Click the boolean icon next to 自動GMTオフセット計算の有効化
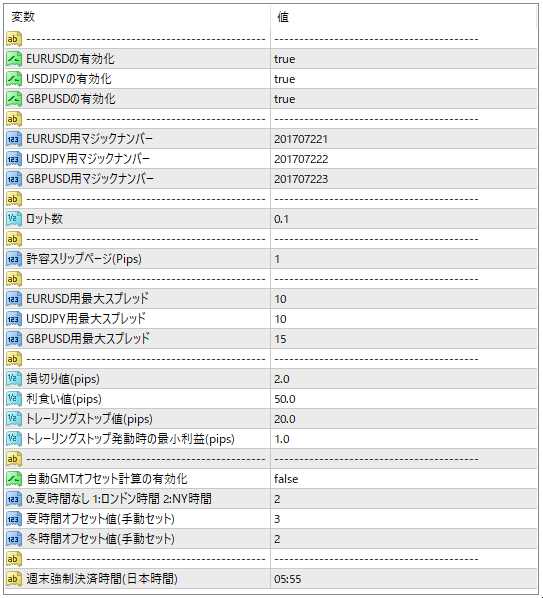 (x=14, y=479)
